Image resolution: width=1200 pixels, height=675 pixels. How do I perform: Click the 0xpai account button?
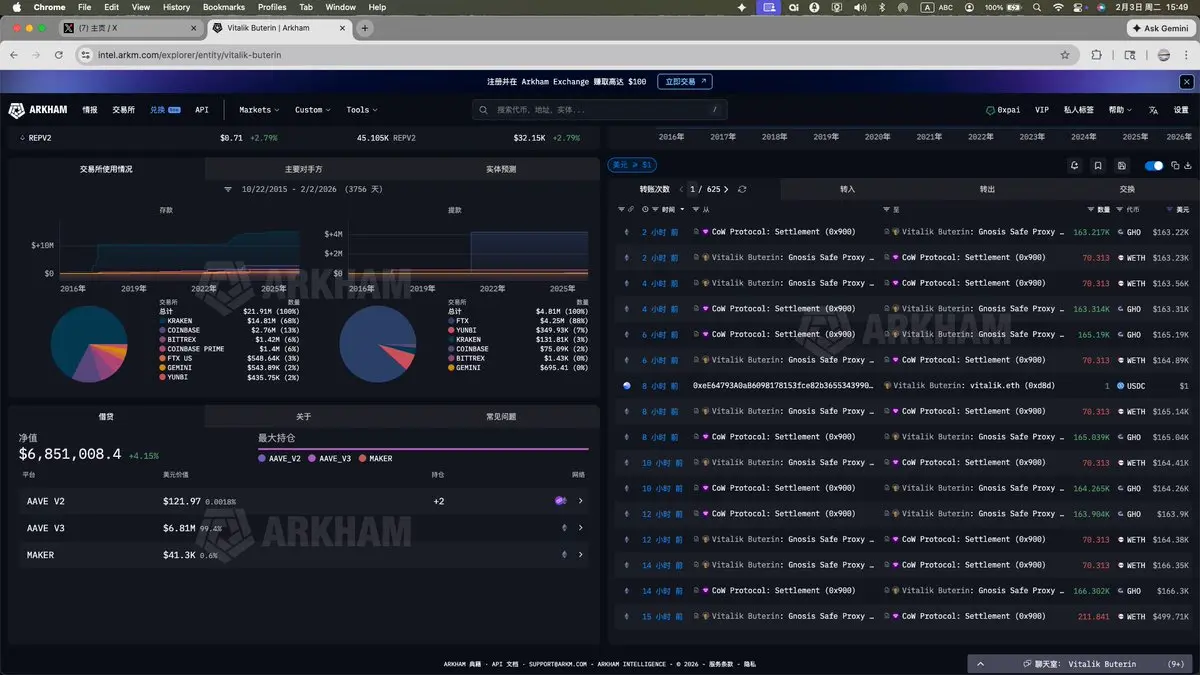(x=1003, y=110)
